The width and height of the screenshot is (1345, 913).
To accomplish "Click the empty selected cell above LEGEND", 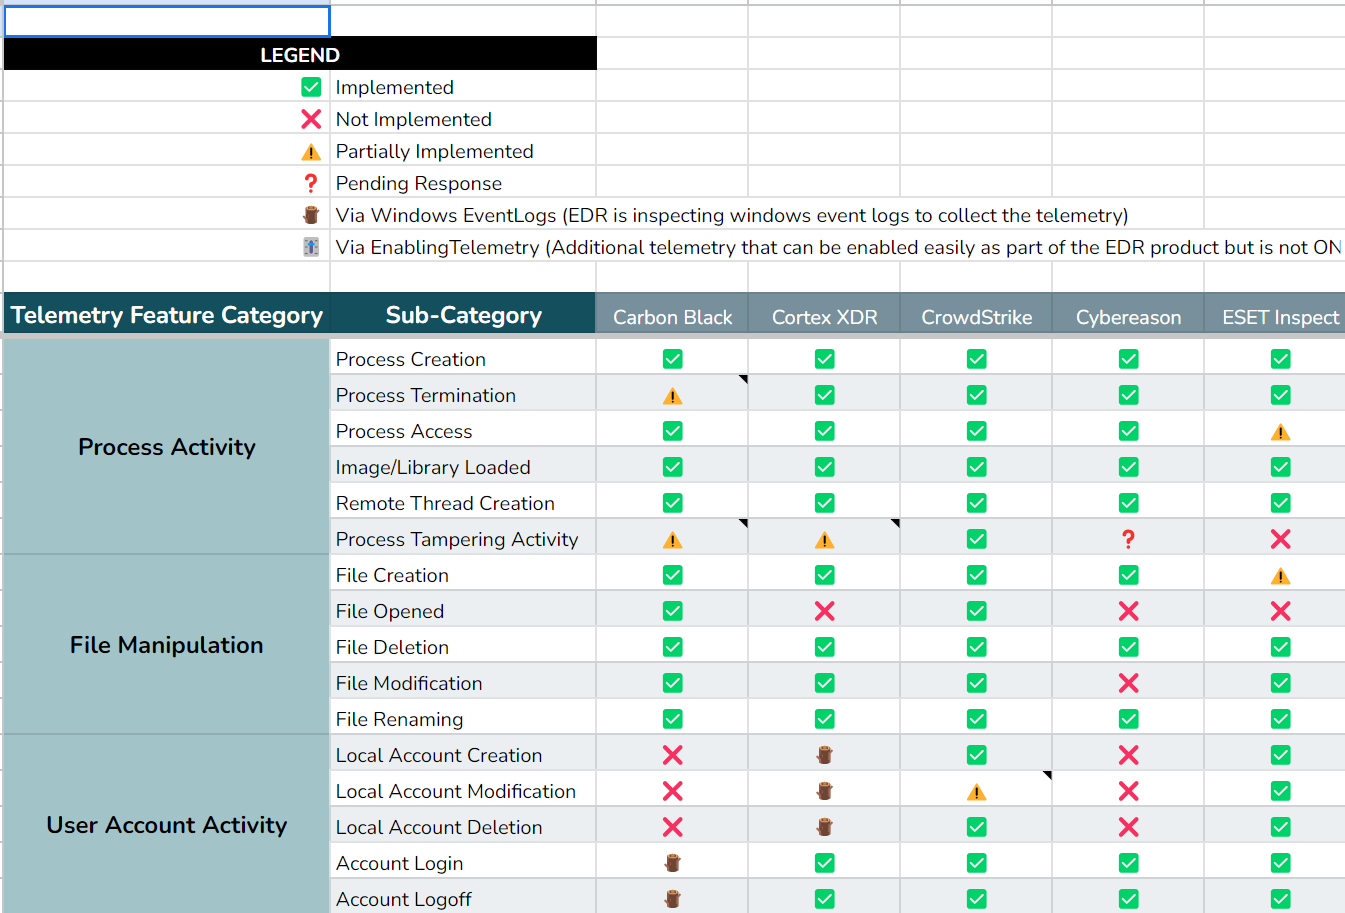I will (167, 21).
